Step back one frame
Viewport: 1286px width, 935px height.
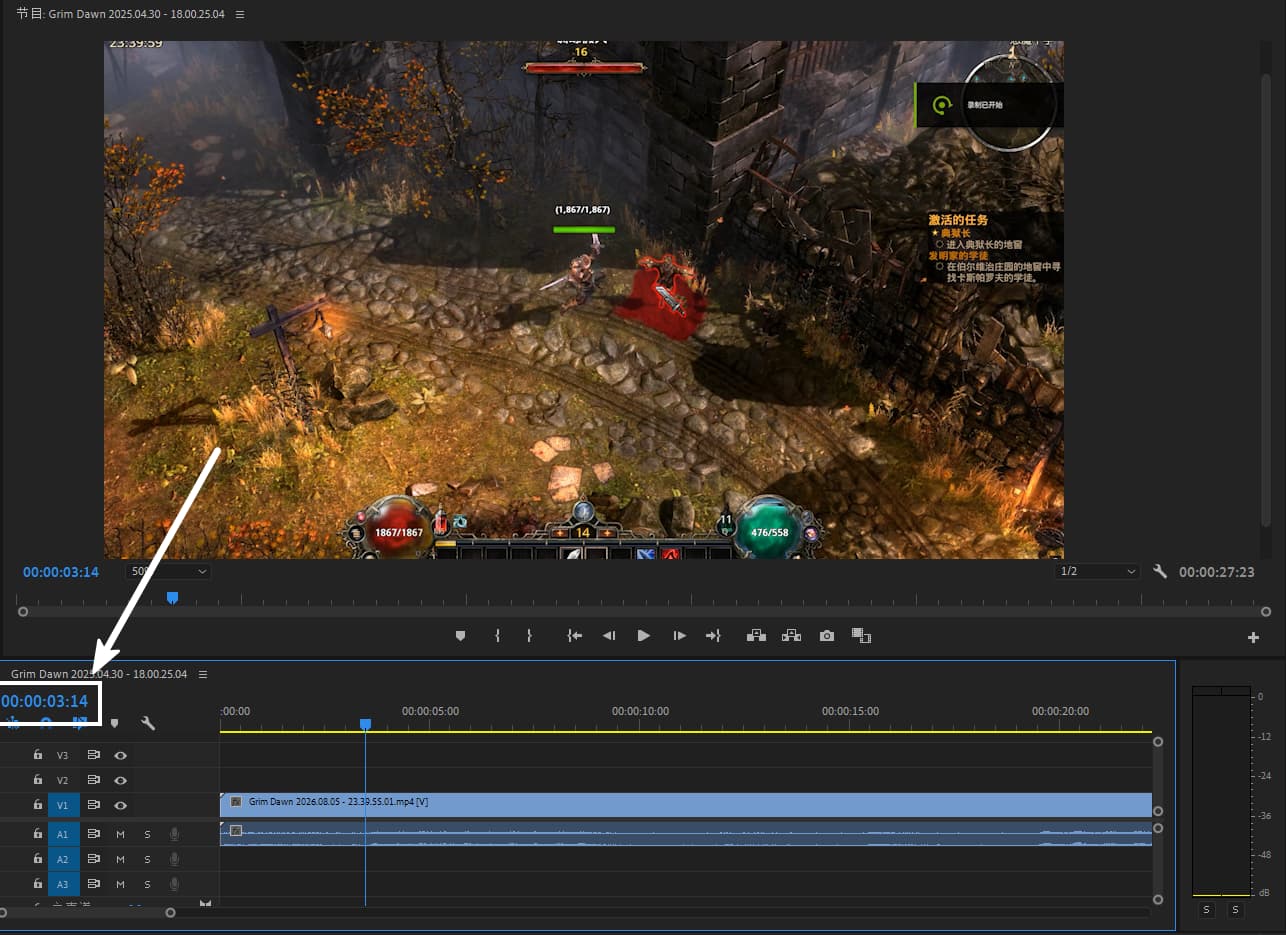point(608,635)
